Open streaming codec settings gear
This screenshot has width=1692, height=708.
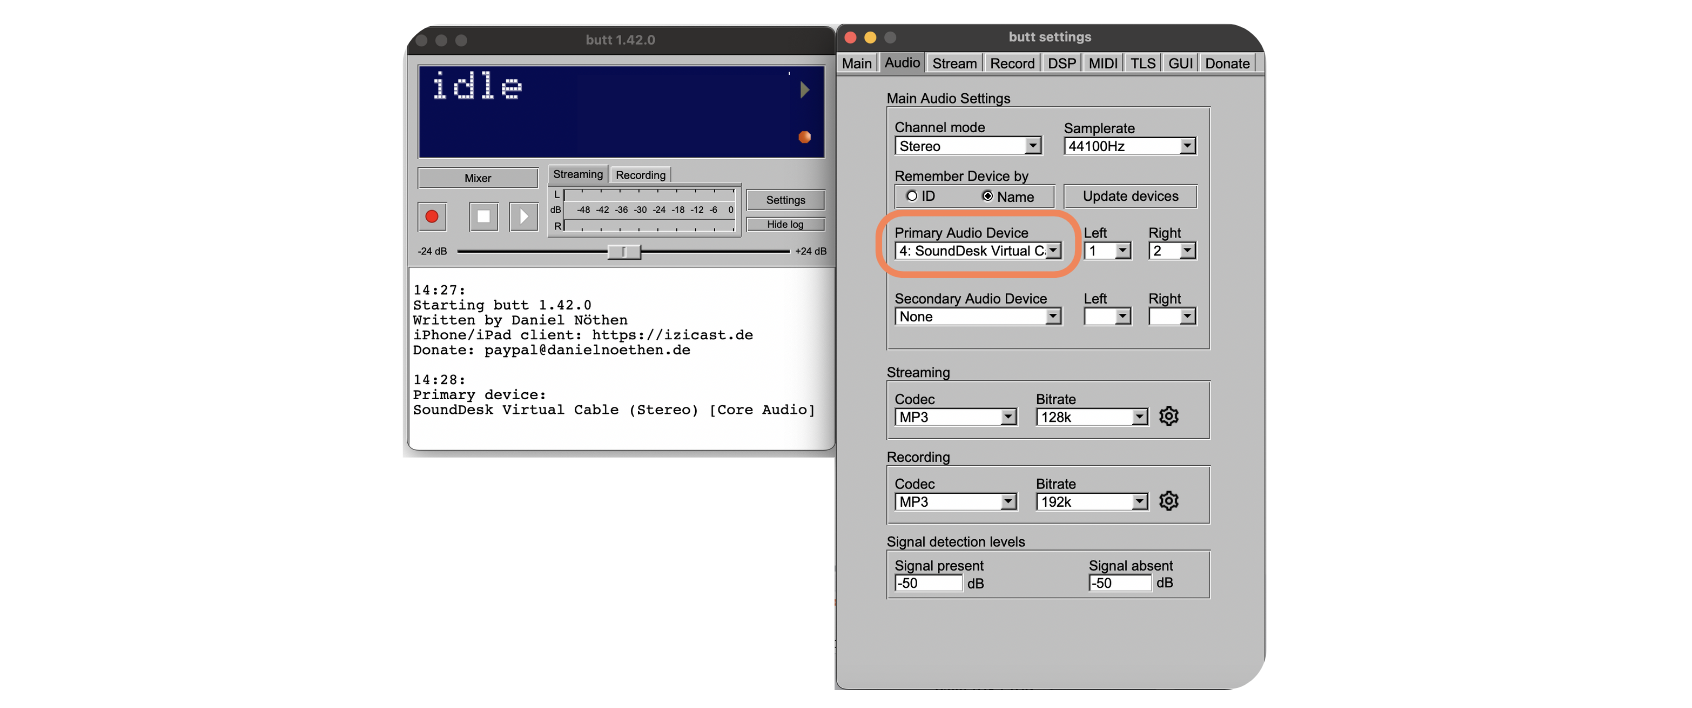(1169, 416)
